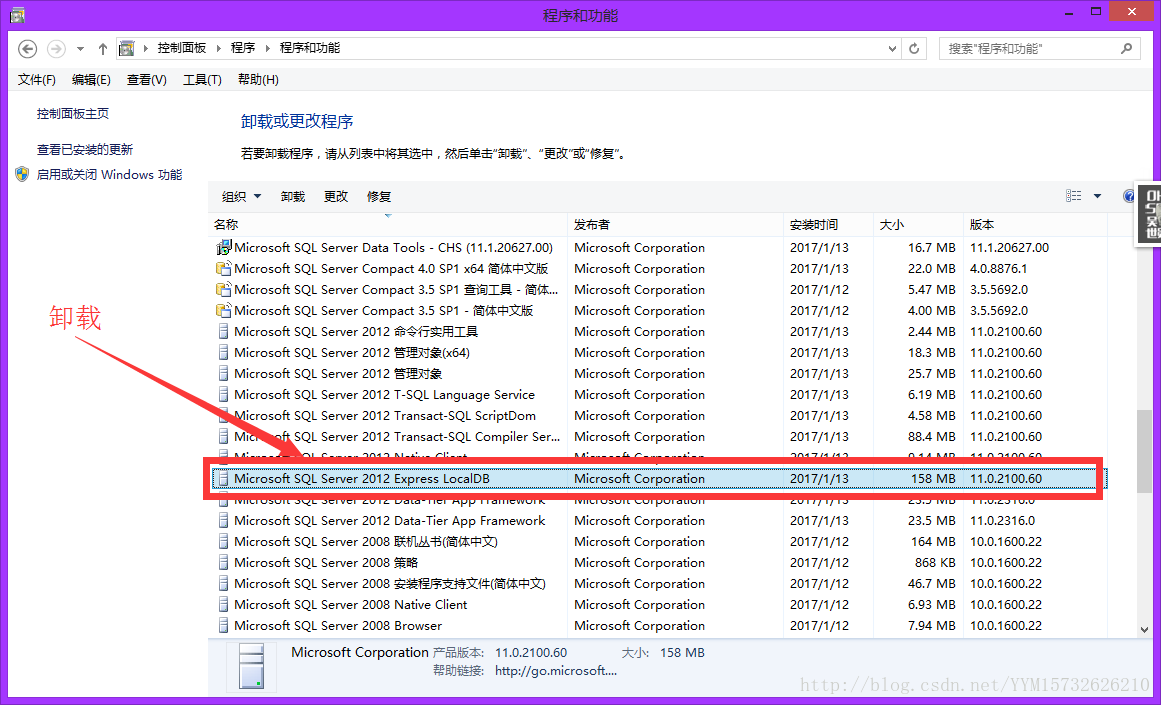Click the 868 KB size cell

tap(935, 563)
